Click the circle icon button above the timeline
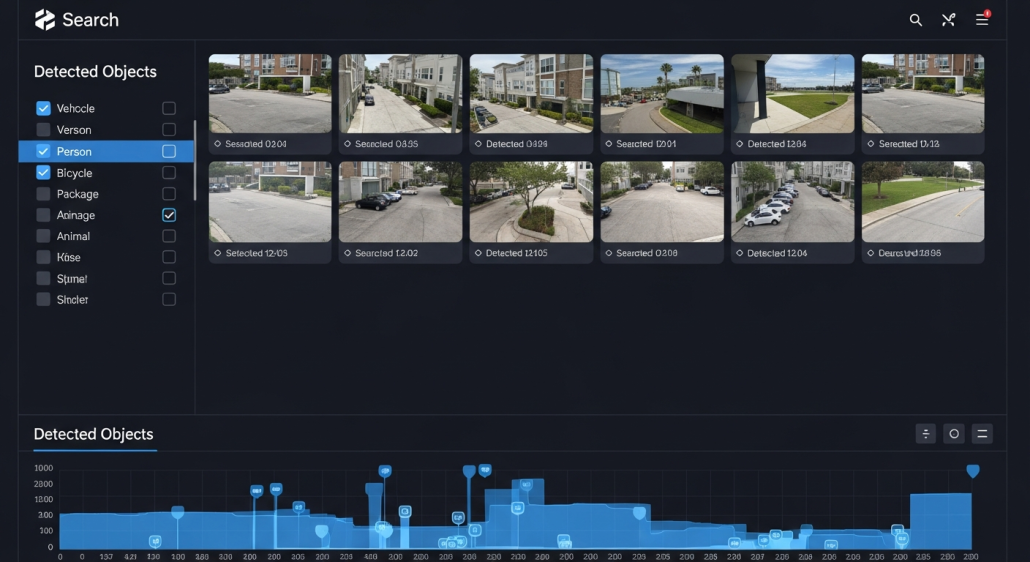Screen dimensions: 1030x562 954,434
